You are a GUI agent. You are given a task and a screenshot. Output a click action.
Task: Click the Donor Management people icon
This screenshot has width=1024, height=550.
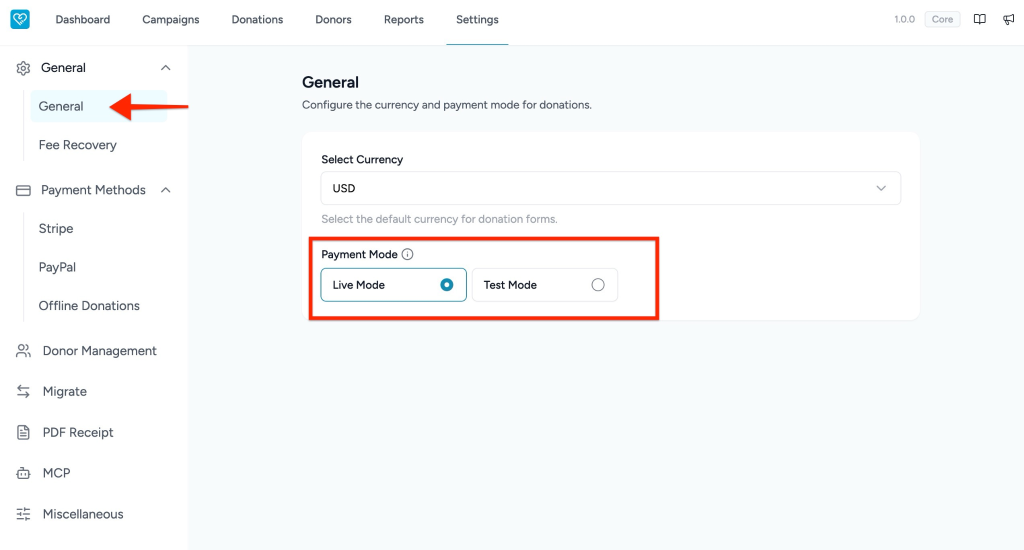point(24,351)
